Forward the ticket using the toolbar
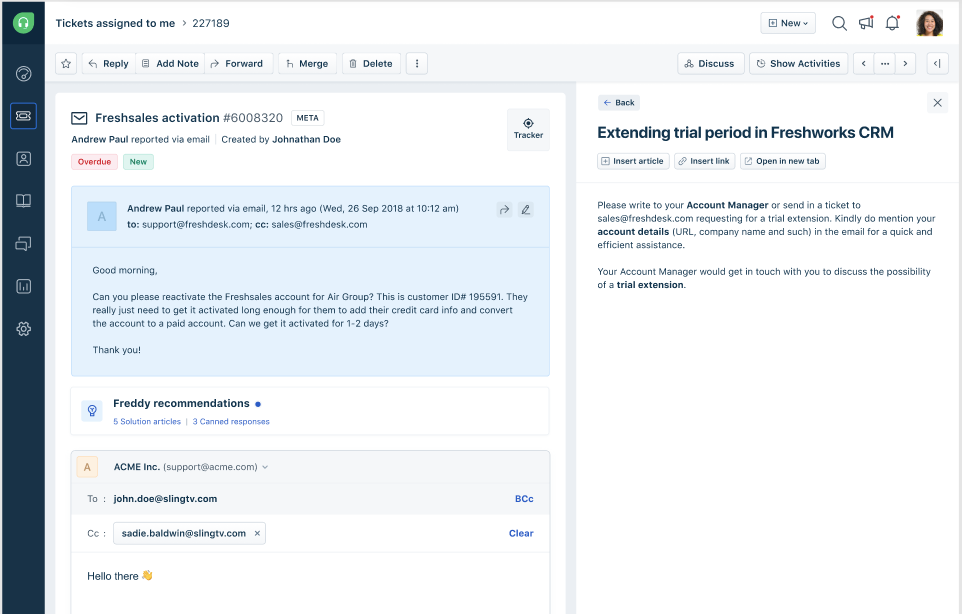Screen dimensions: 962x614 point(238,64)
